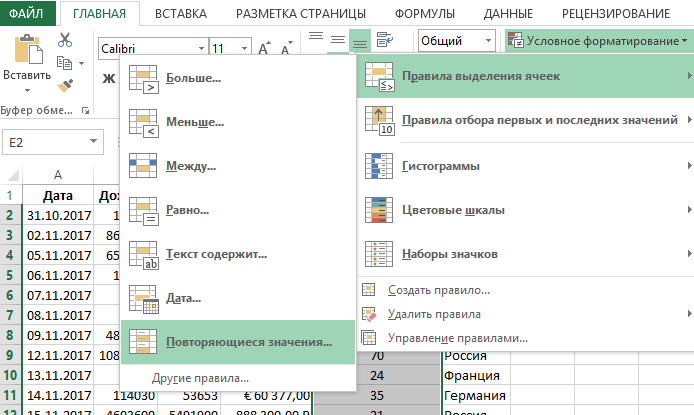Screen dimensions: 694x415
Task: Click Создать правило... entry
Action: click(x=526, y=290)
